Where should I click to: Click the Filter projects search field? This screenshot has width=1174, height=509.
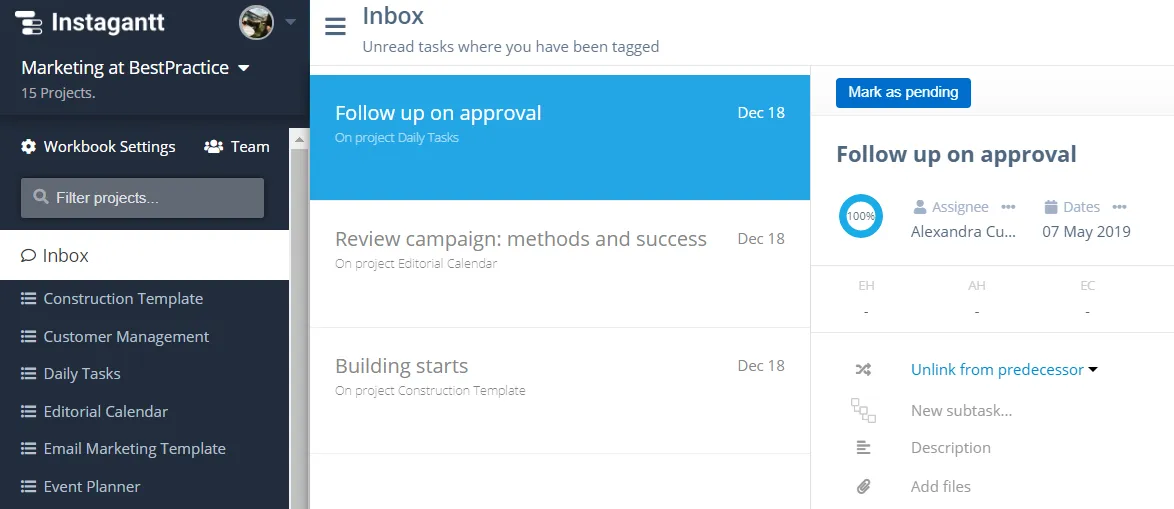[142, 198]
